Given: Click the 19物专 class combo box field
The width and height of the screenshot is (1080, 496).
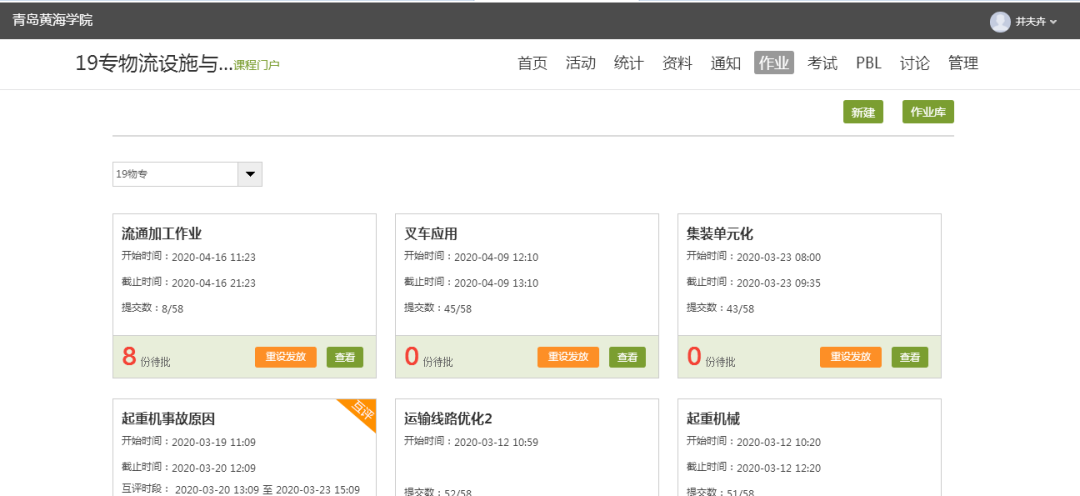Looking at the screenshot, I should [175, 174].
